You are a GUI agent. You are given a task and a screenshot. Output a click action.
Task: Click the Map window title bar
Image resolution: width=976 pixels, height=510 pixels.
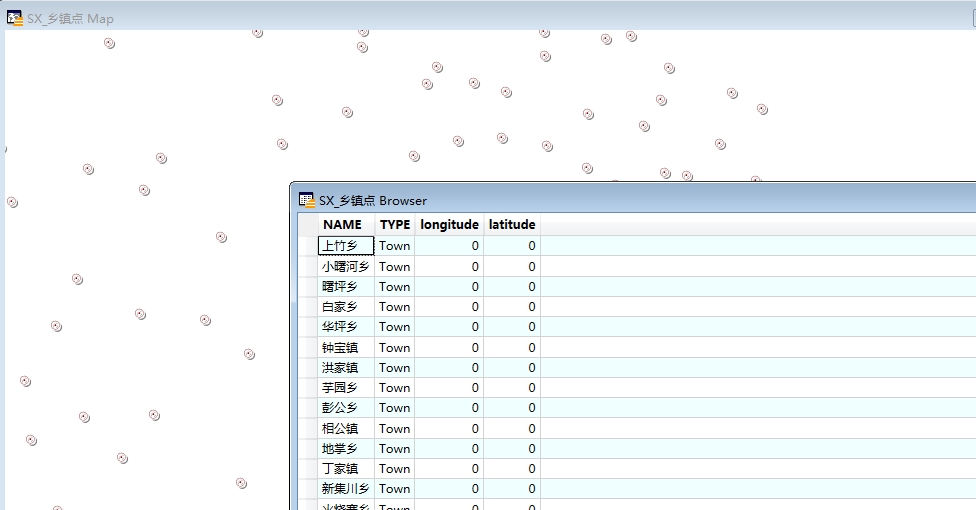click(400, 18)
